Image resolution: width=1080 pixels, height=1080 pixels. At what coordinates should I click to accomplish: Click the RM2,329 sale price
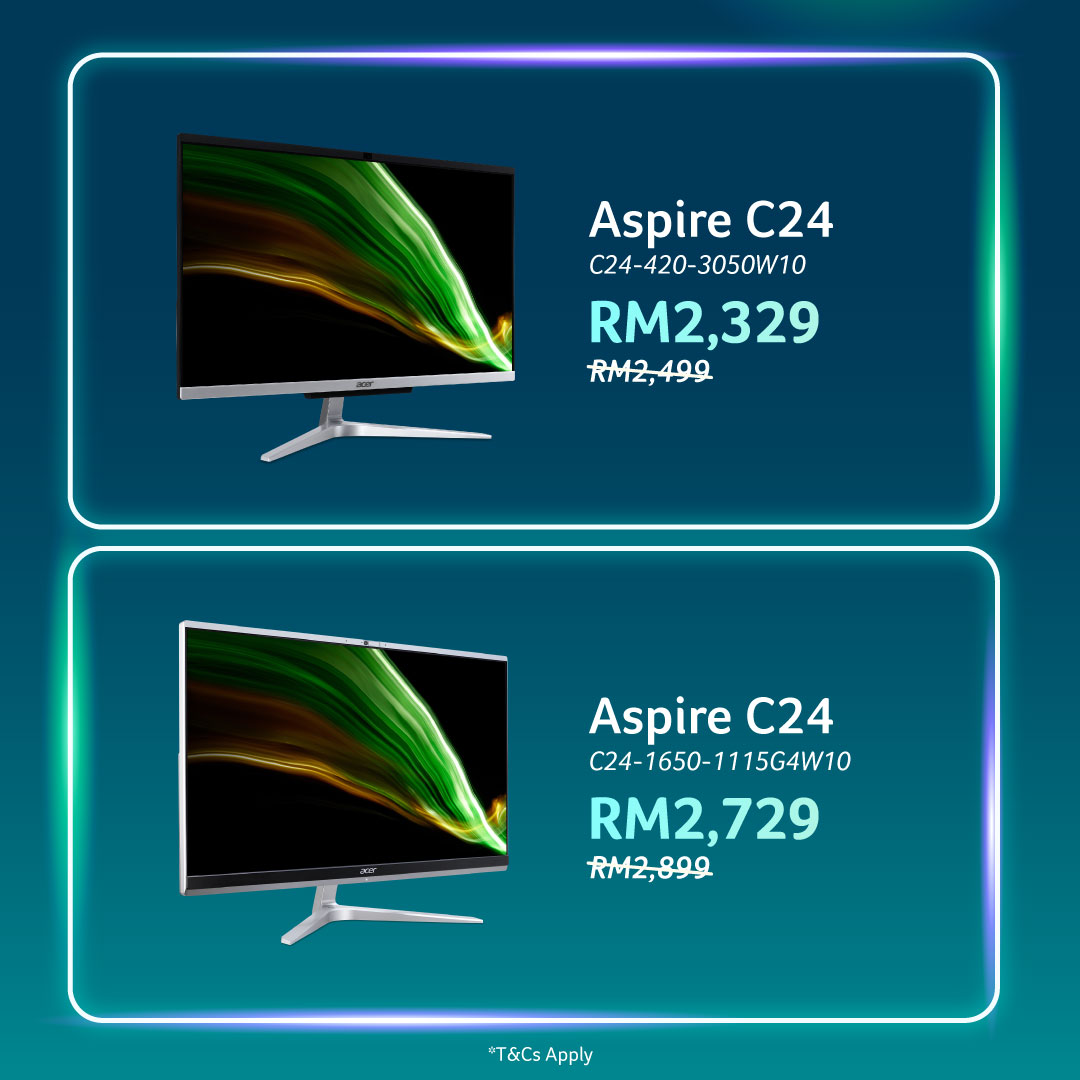click(x=704, y=322)
